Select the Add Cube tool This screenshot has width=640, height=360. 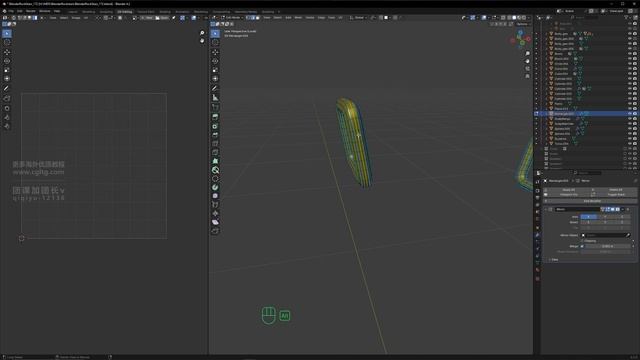215,107
